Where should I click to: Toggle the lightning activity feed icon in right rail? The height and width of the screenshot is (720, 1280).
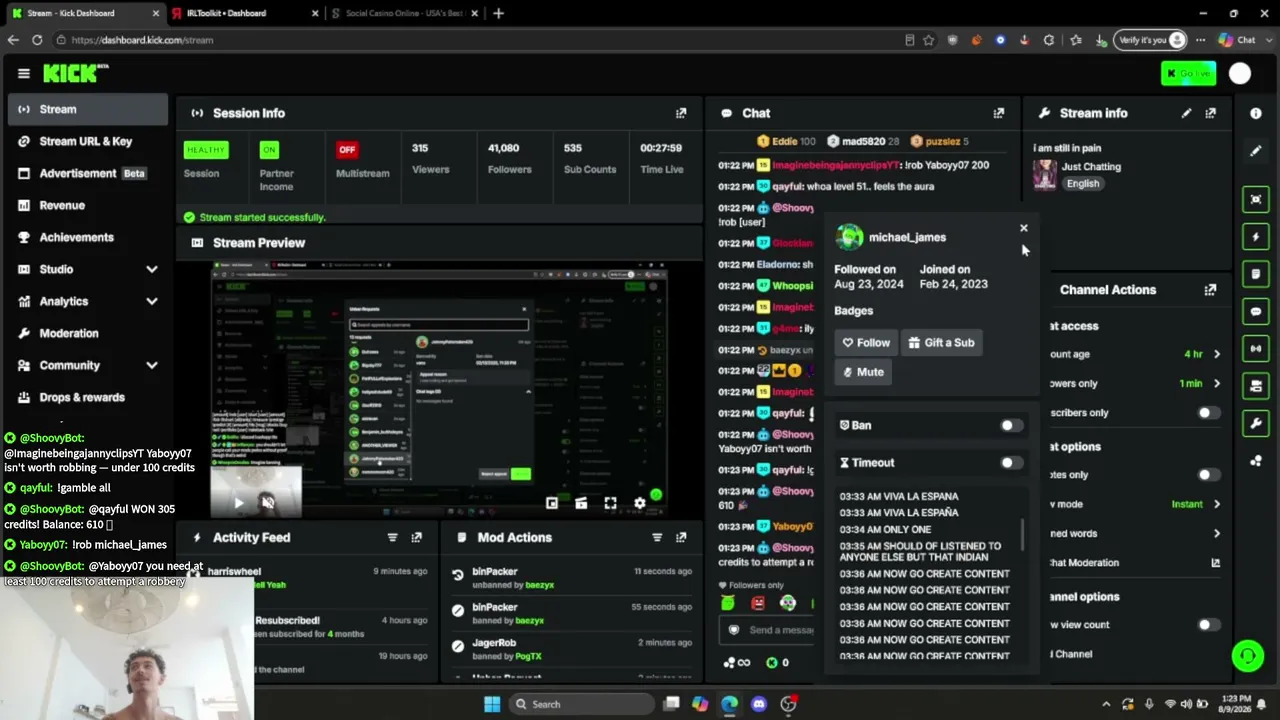pyautogui.click(x=1256, y=237)
